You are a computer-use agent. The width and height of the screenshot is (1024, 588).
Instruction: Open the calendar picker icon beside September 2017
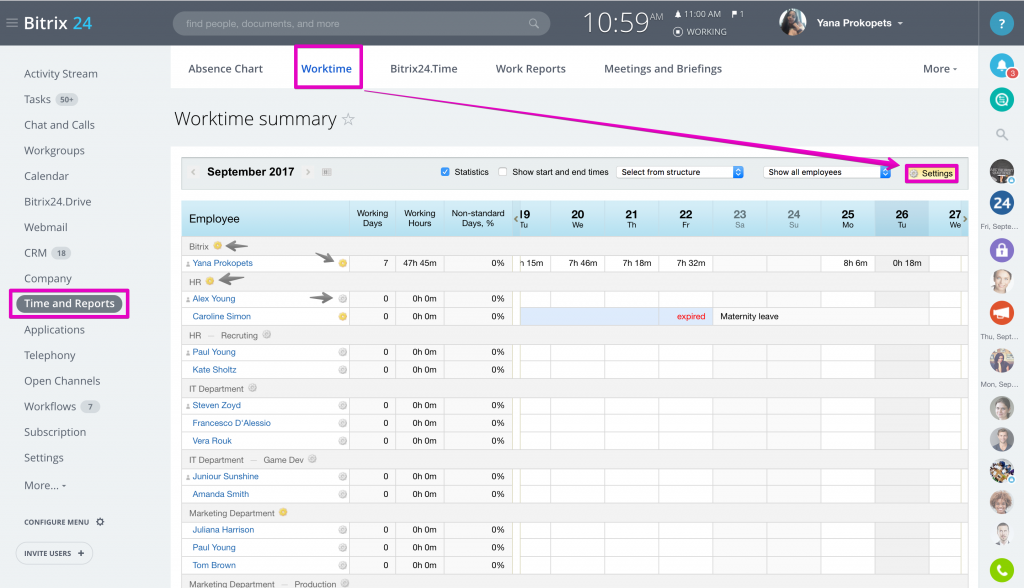tap(327, 172)
